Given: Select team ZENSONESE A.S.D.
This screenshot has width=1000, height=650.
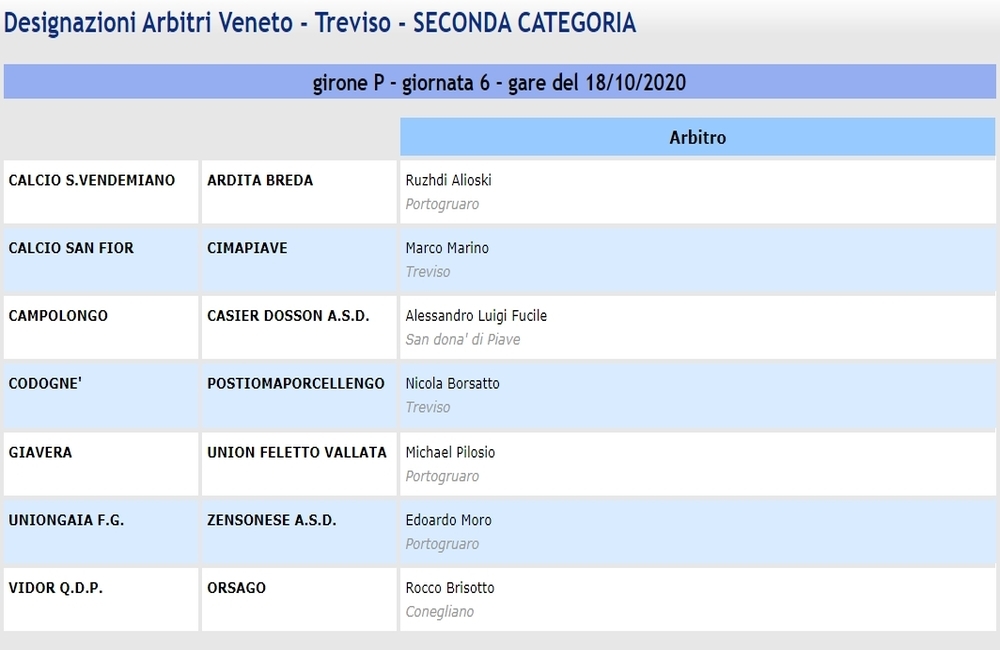Looking at the screenshot, I should (272, 520).
